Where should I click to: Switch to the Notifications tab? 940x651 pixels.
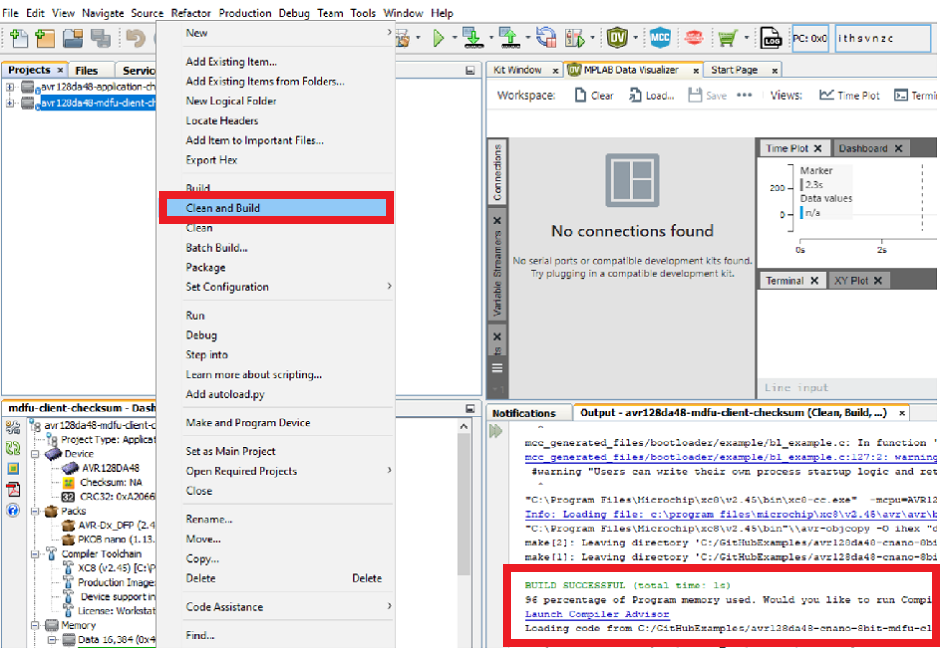coord(524,413)
